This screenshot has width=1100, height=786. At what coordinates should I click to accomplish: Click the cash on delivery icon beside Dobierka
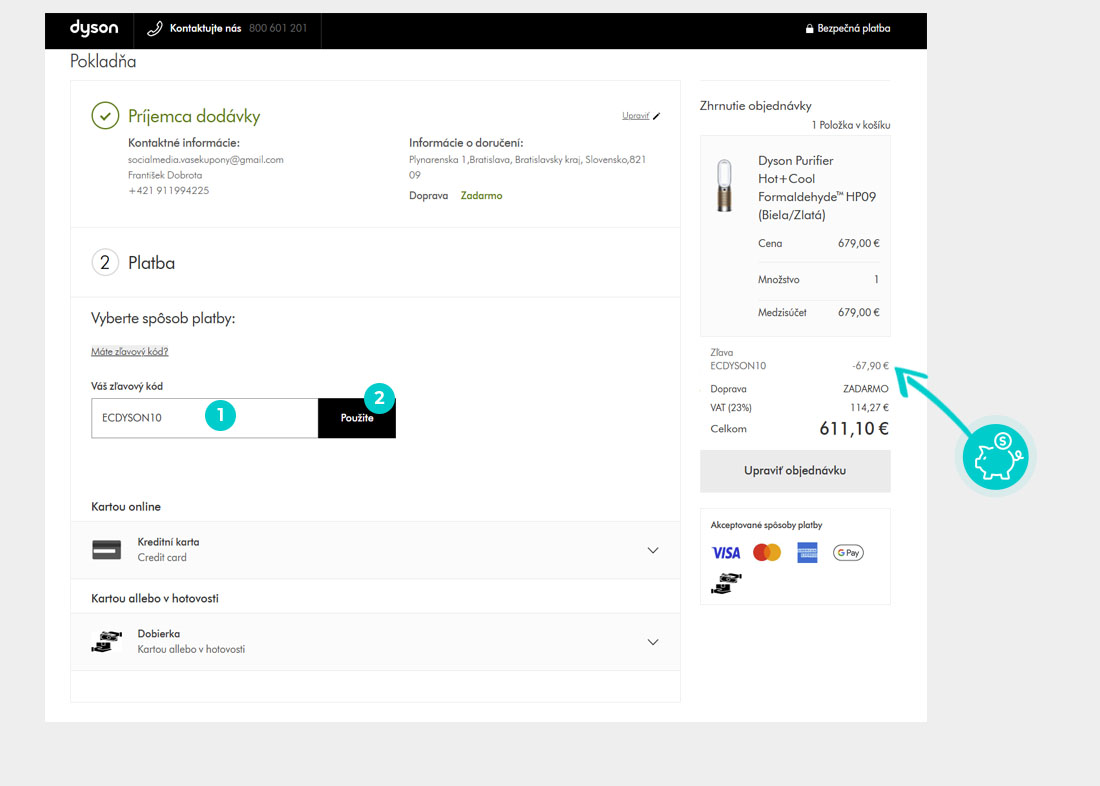tap(107, 641)
